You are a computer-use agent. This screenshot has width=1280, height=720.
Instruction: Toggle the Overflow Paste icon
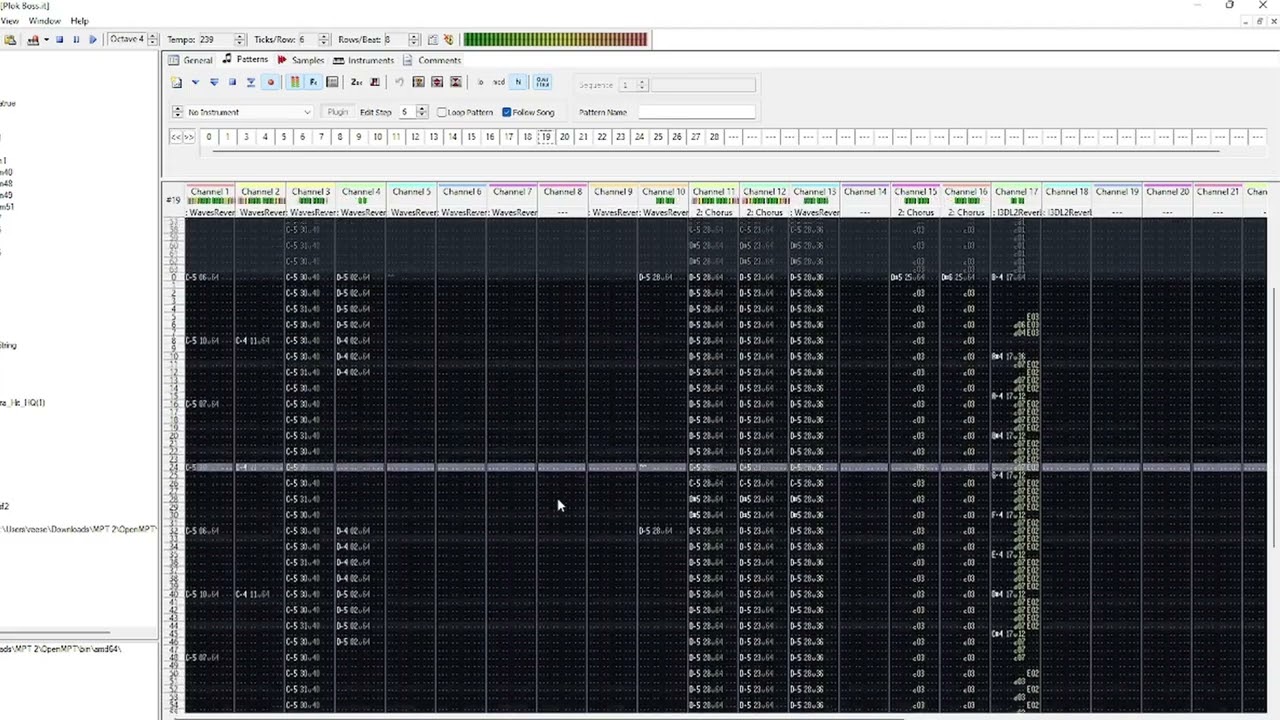pyautogui.click(x=542, y=82)
